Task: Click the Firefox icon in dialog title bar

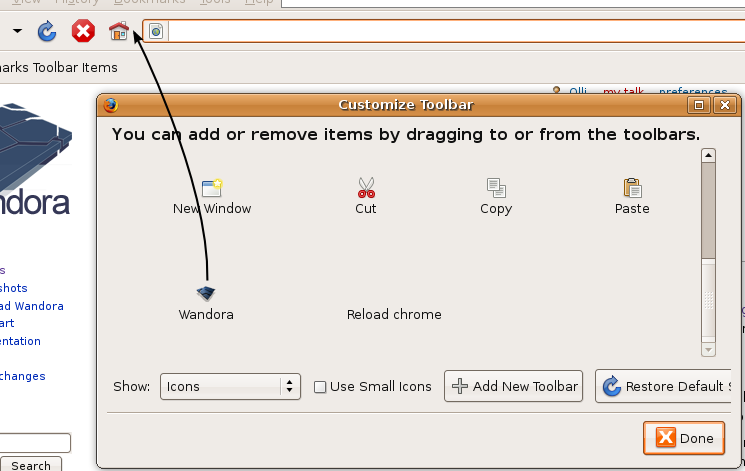Action: (111, 105)
